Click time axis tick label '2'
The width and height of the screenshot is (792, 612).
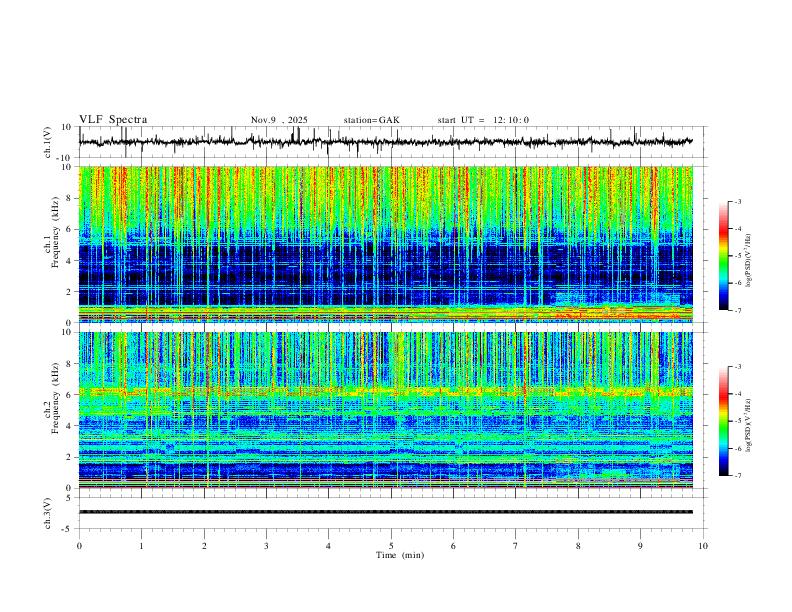click(204, 546)
